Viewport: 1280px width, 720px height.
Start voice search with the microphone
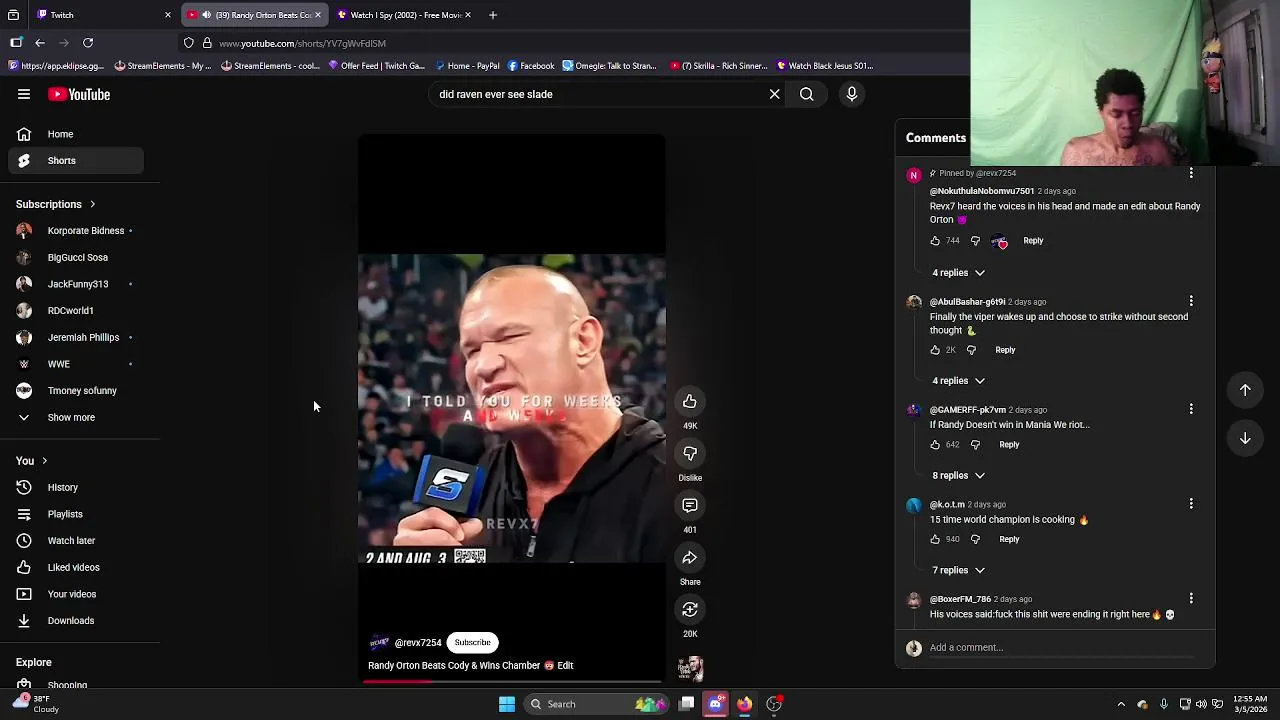(x=852, y=94)
